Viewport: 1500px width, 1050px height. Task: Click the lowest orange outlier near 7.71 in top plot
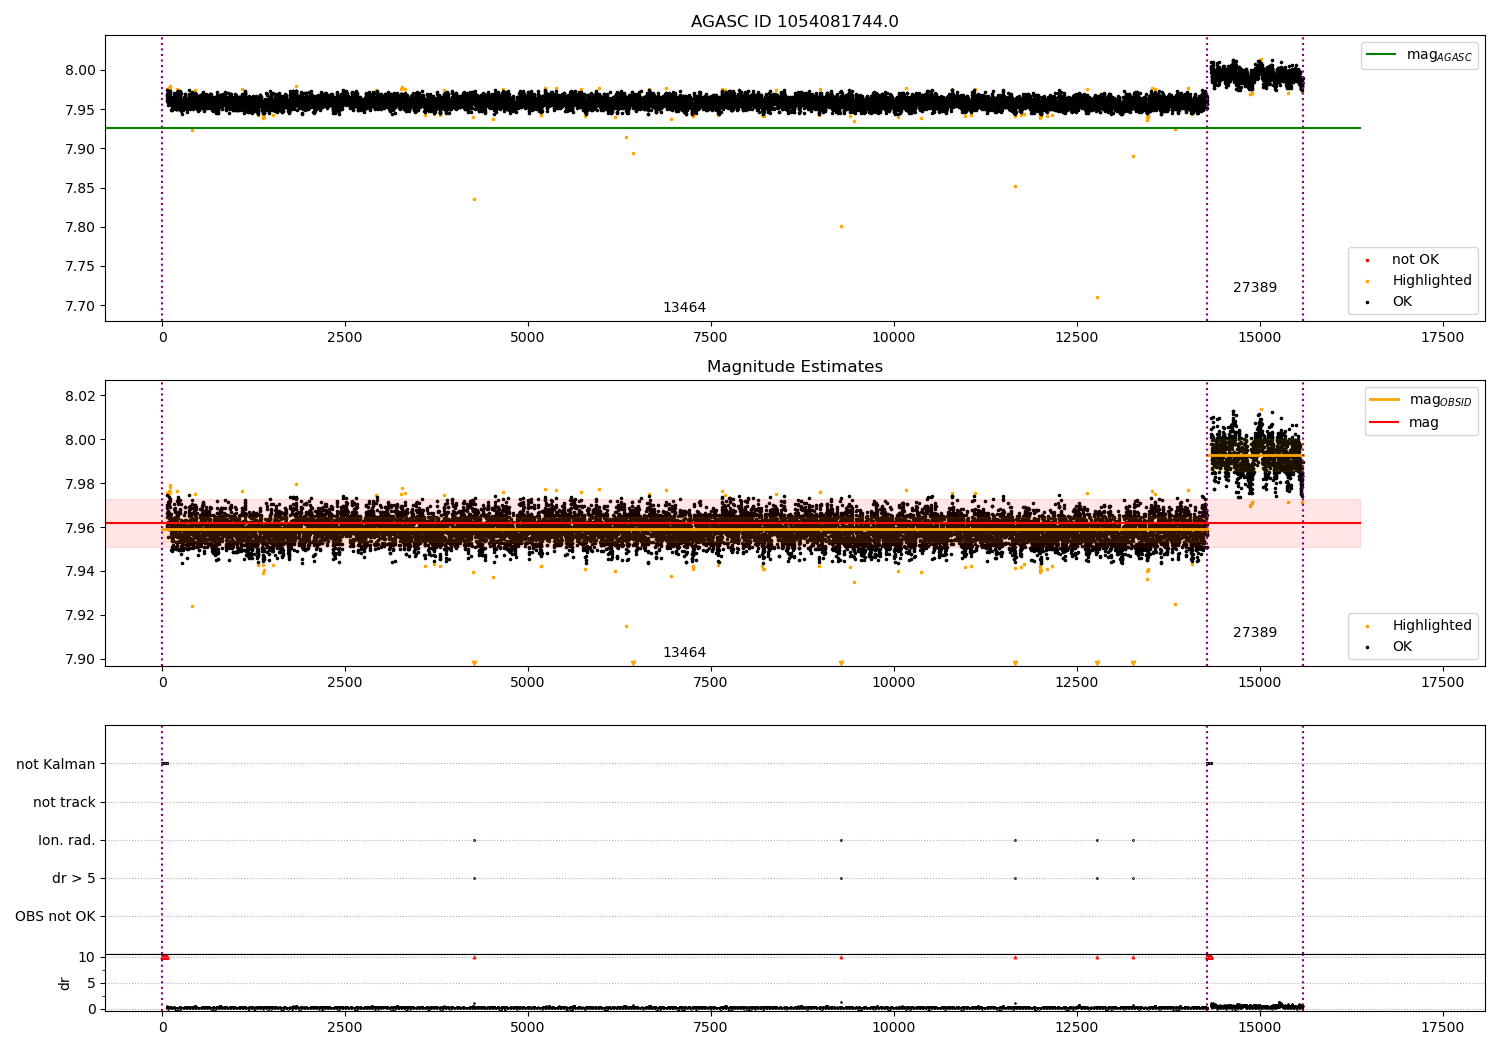click(x=1097, y=297)
